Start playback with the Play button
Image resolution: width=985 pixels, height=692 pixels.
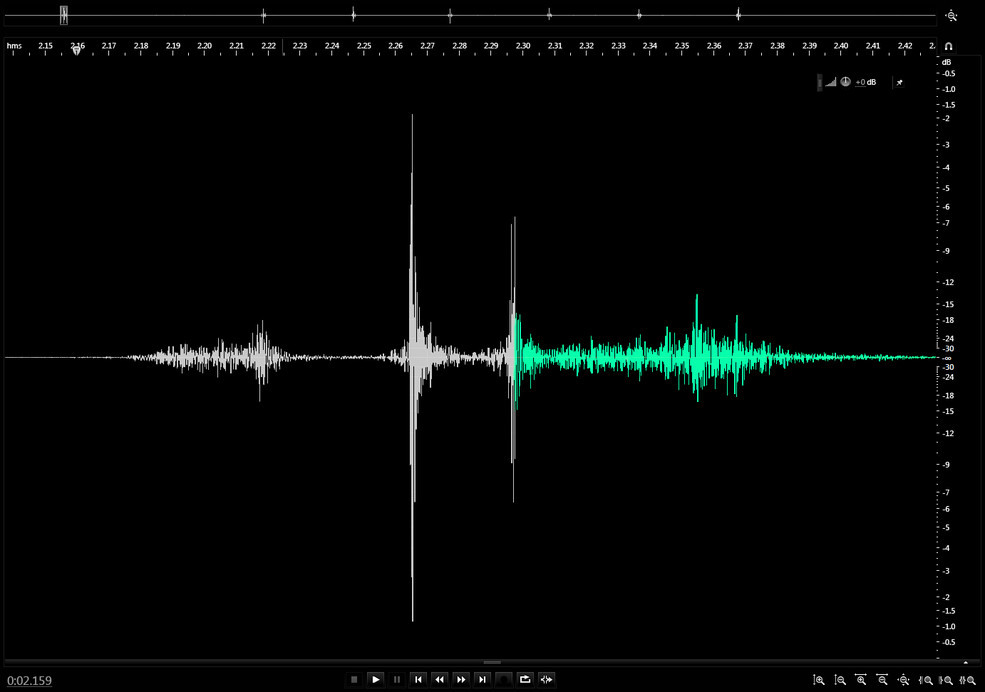coord(376,679)
